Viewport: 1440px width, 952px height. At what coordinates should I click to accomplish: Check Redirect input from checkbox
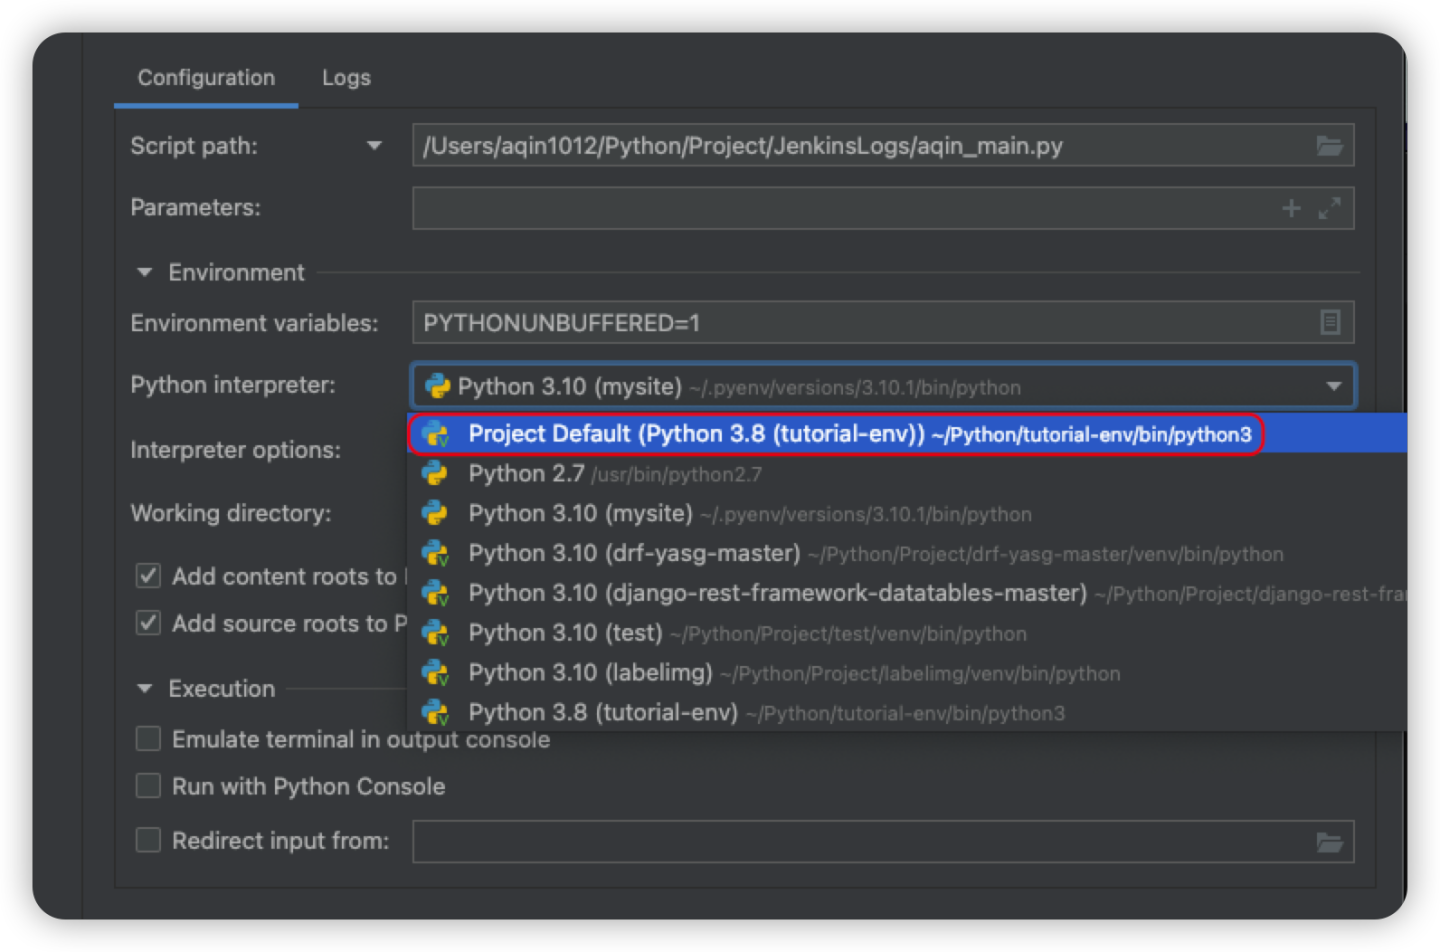click(x=148, y=840)
